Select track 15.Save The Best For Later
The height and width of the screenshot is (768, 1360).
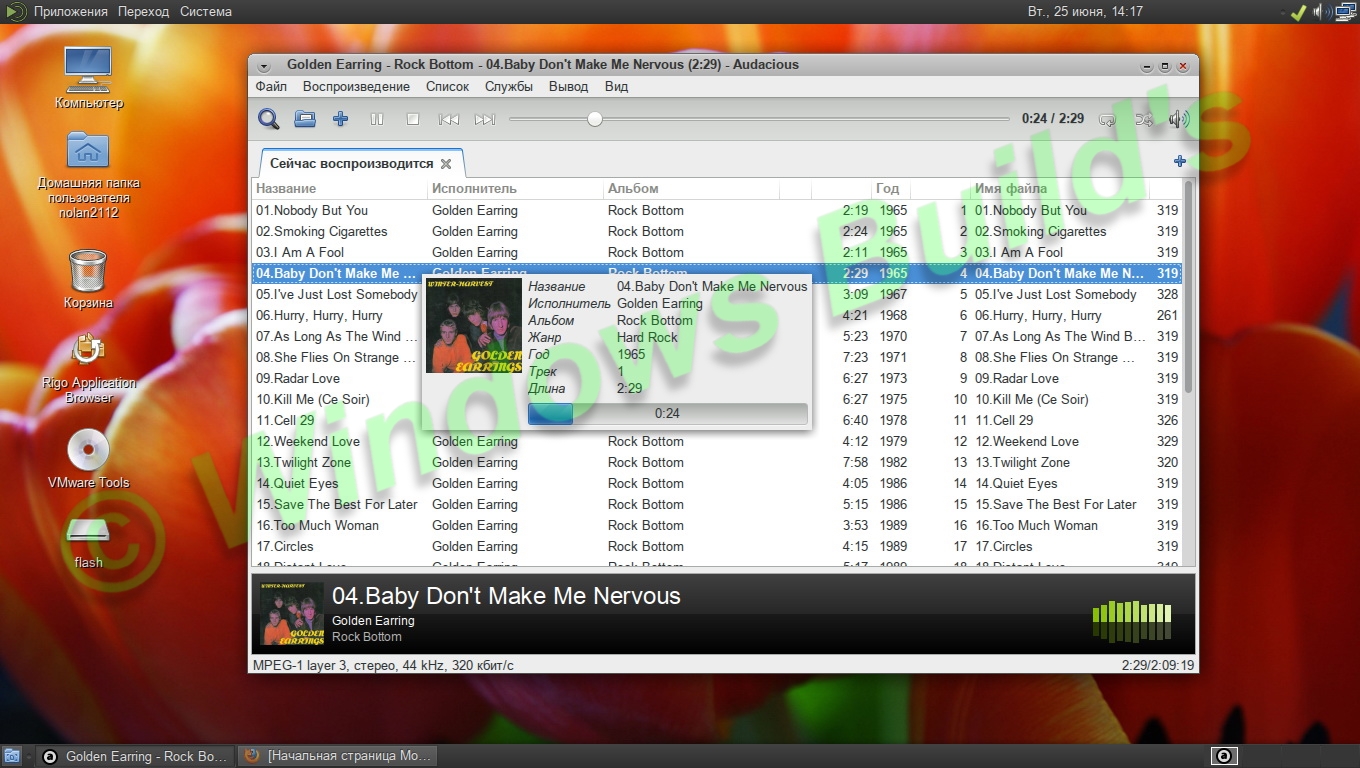[x=717, y=504]
